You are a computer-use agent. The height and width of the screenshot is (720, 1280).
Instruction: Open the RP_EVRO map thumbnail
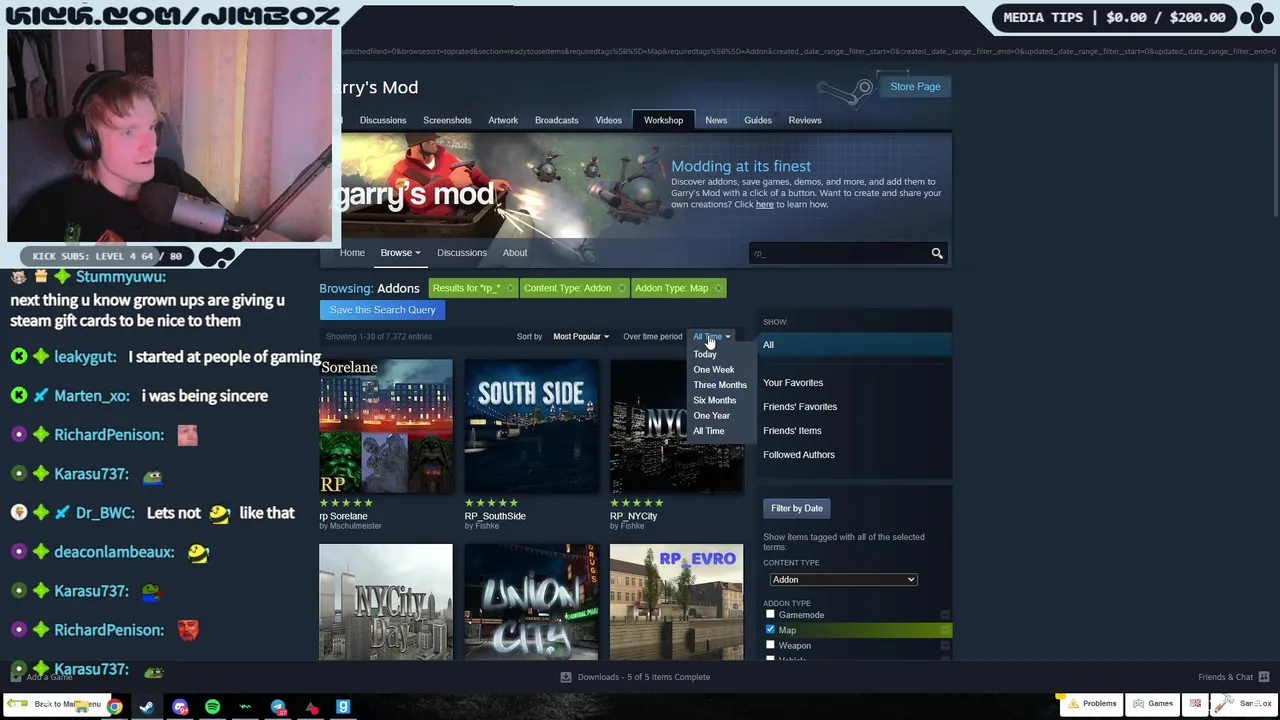(677, 602)
